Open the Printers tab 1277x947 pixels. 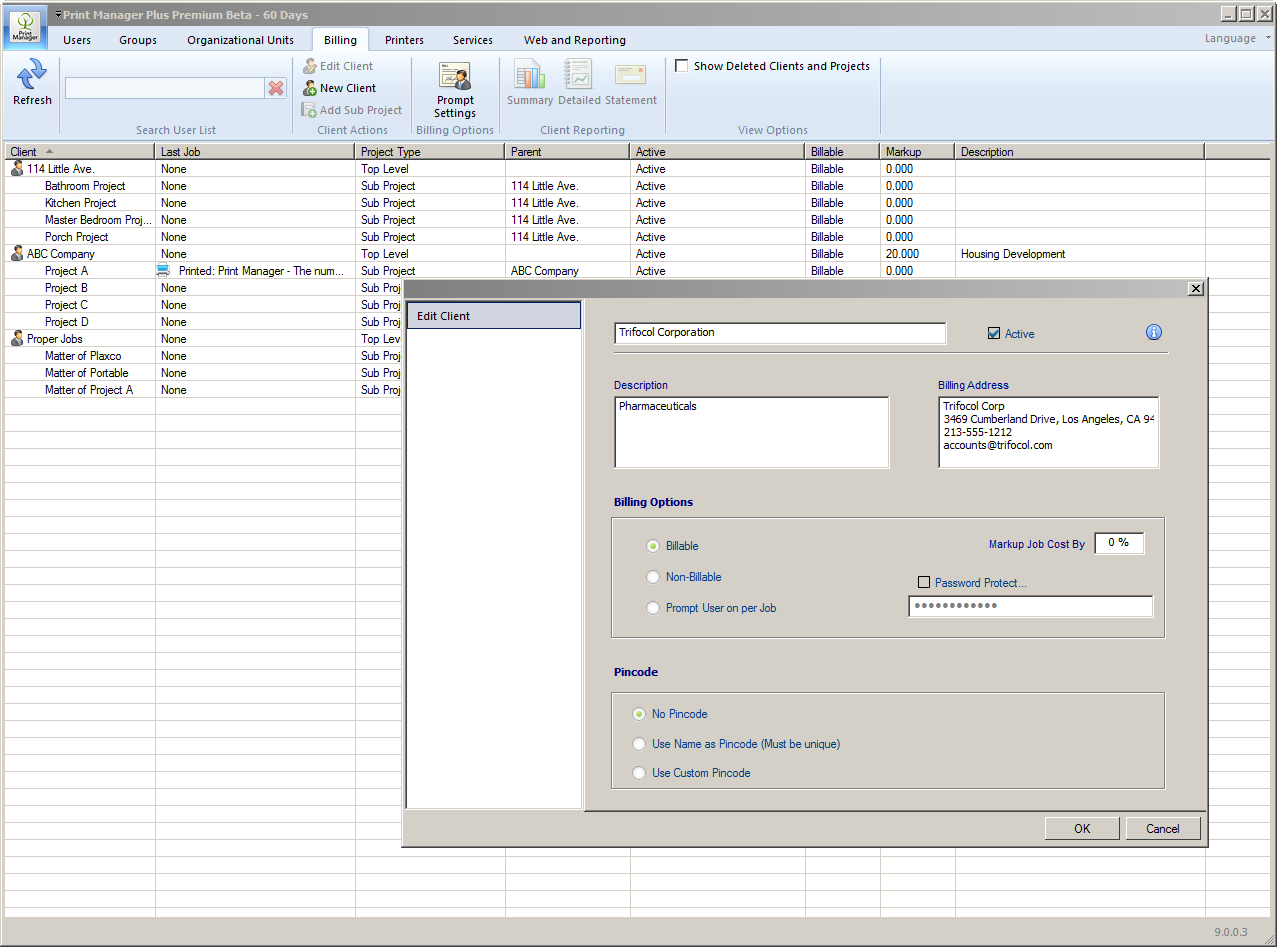(x=404, y=40)
